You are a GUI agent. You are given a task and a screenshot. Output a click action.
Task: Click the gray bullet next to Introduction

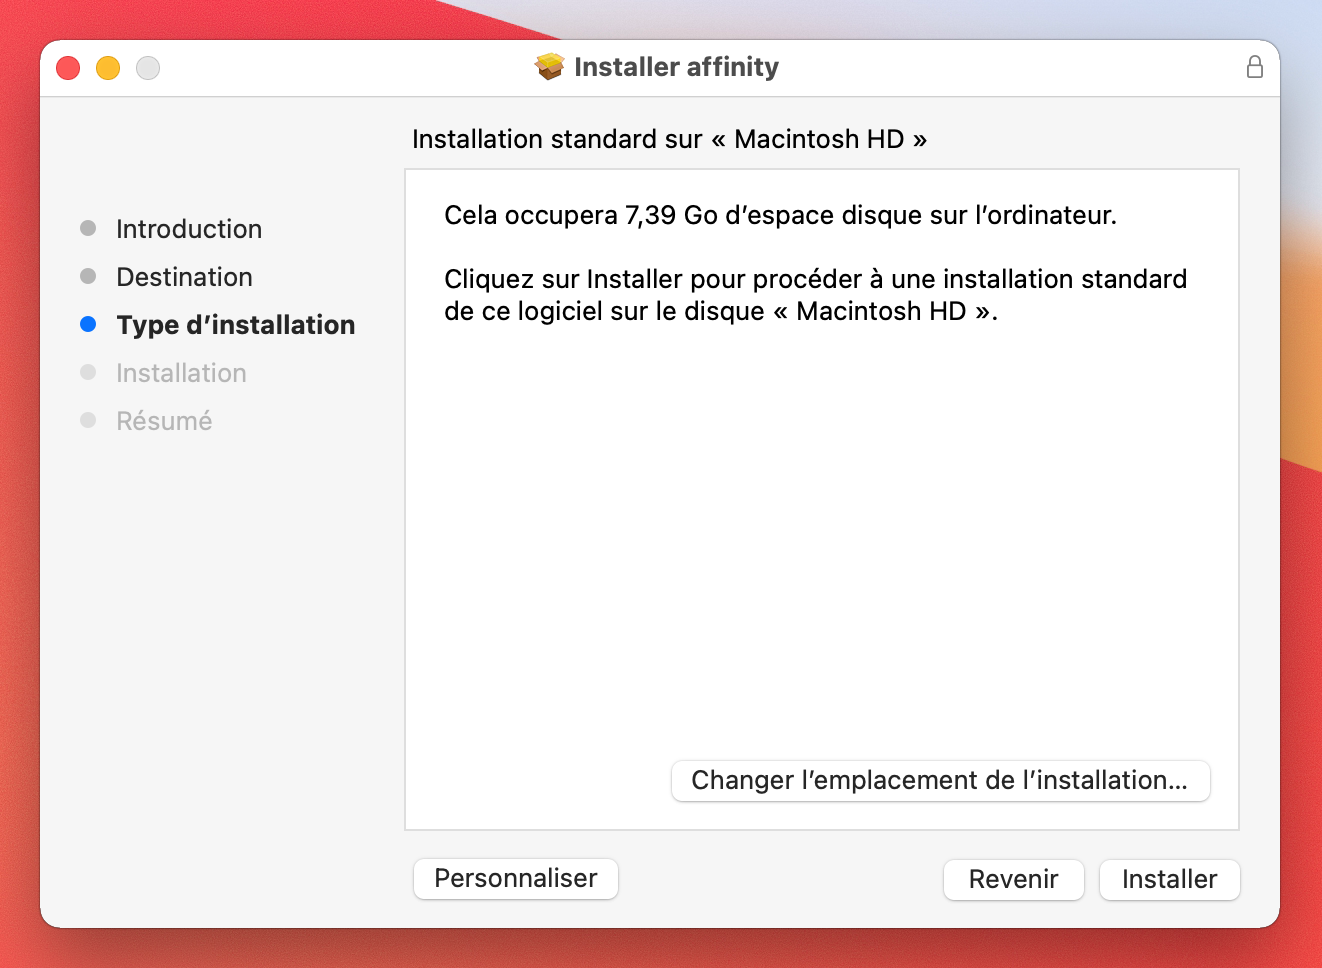pyautogui.click(x=88, y=228)
